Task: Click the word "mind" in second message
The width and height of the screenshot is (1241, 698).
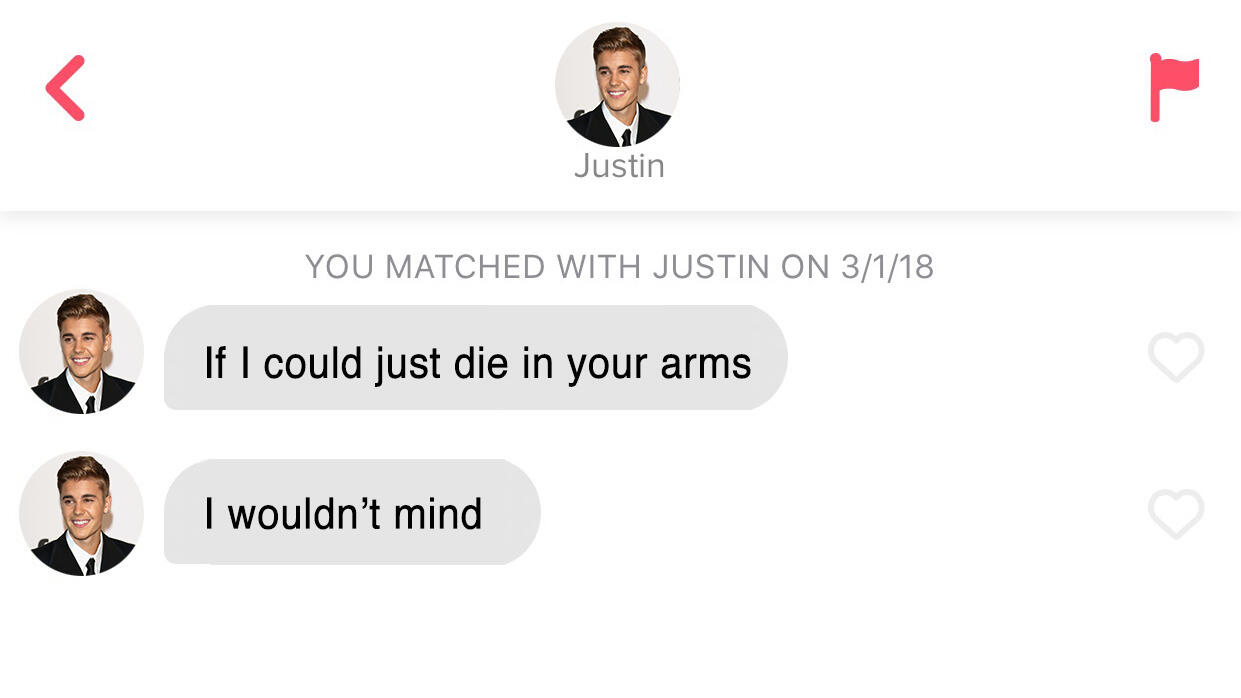Action: (x=438, y=514)
